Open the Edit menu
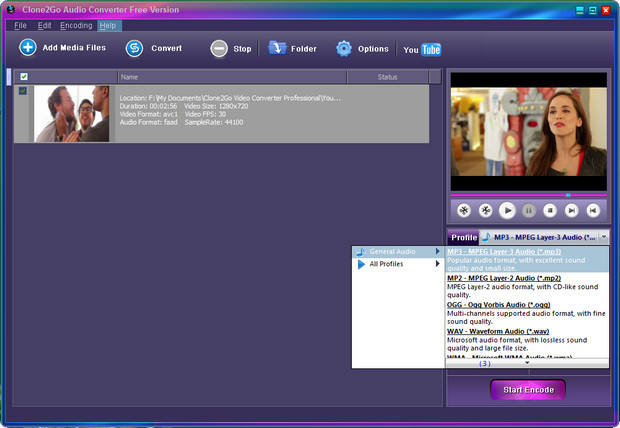This screenshot has width=620, height=428. click(x=44, y=26)
